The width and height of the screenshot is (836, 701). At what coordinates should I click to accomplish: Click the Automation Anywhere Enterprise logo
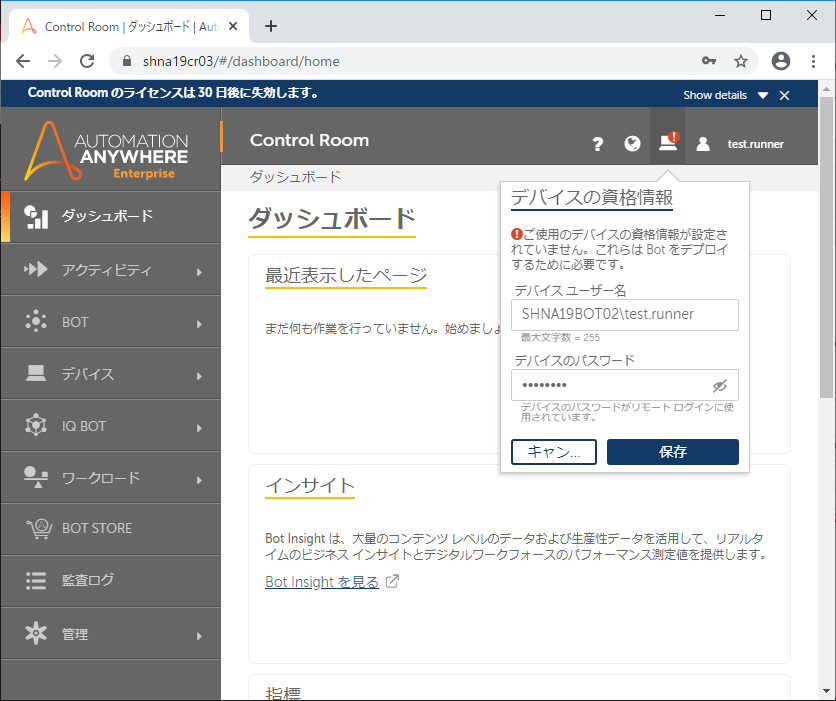tap(106, 151)
